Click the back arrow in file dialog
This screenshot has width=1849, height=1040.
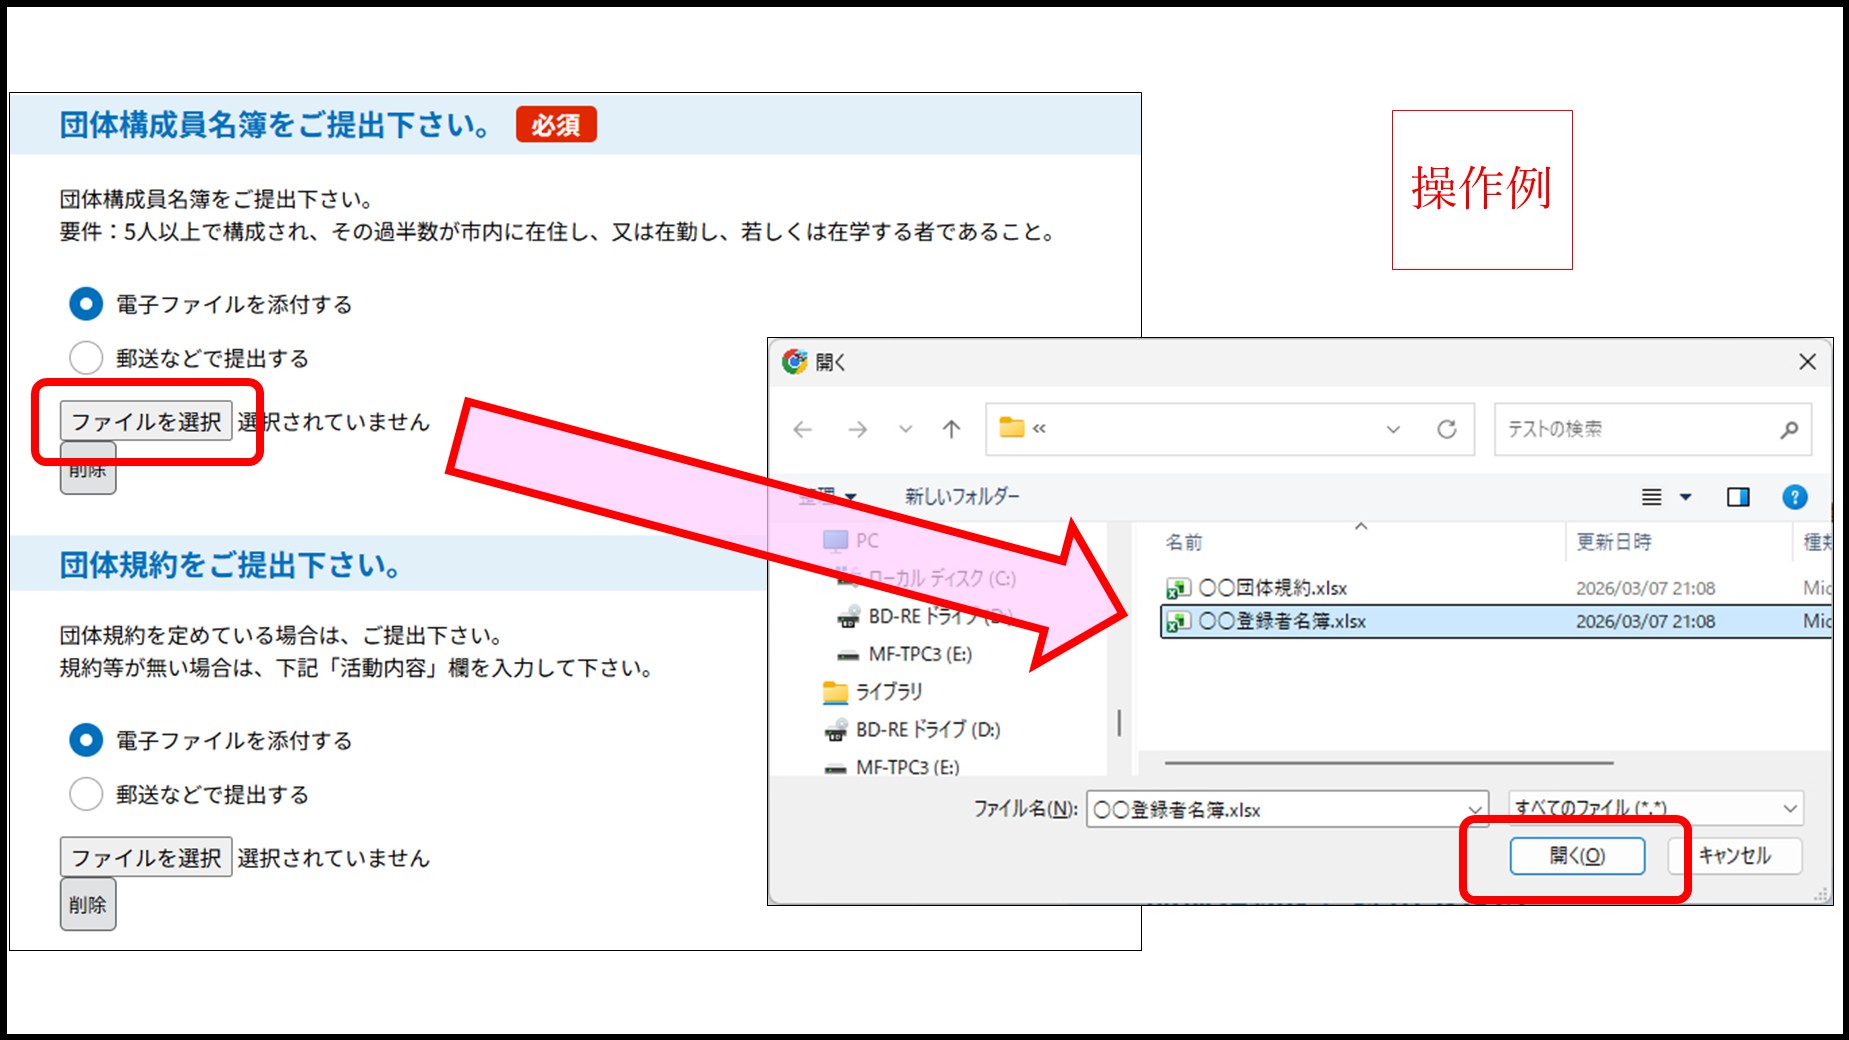click(x=802, y=430)
